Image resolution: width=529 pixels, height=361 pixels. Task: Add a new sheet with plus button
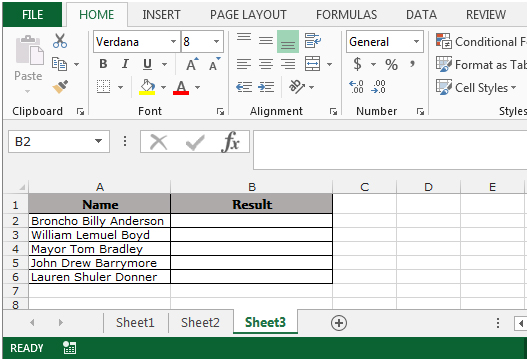point(339,323)
